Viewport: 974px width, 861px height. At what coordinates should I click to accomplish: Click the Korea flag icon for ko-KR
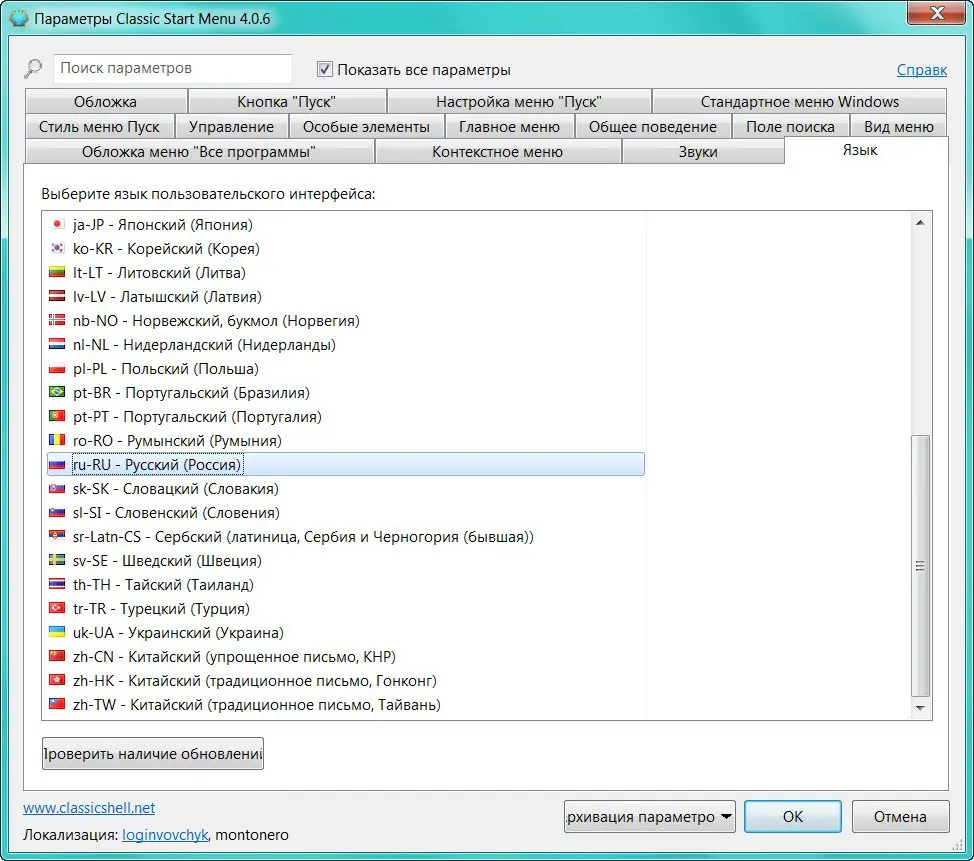(x=57, y=248)
